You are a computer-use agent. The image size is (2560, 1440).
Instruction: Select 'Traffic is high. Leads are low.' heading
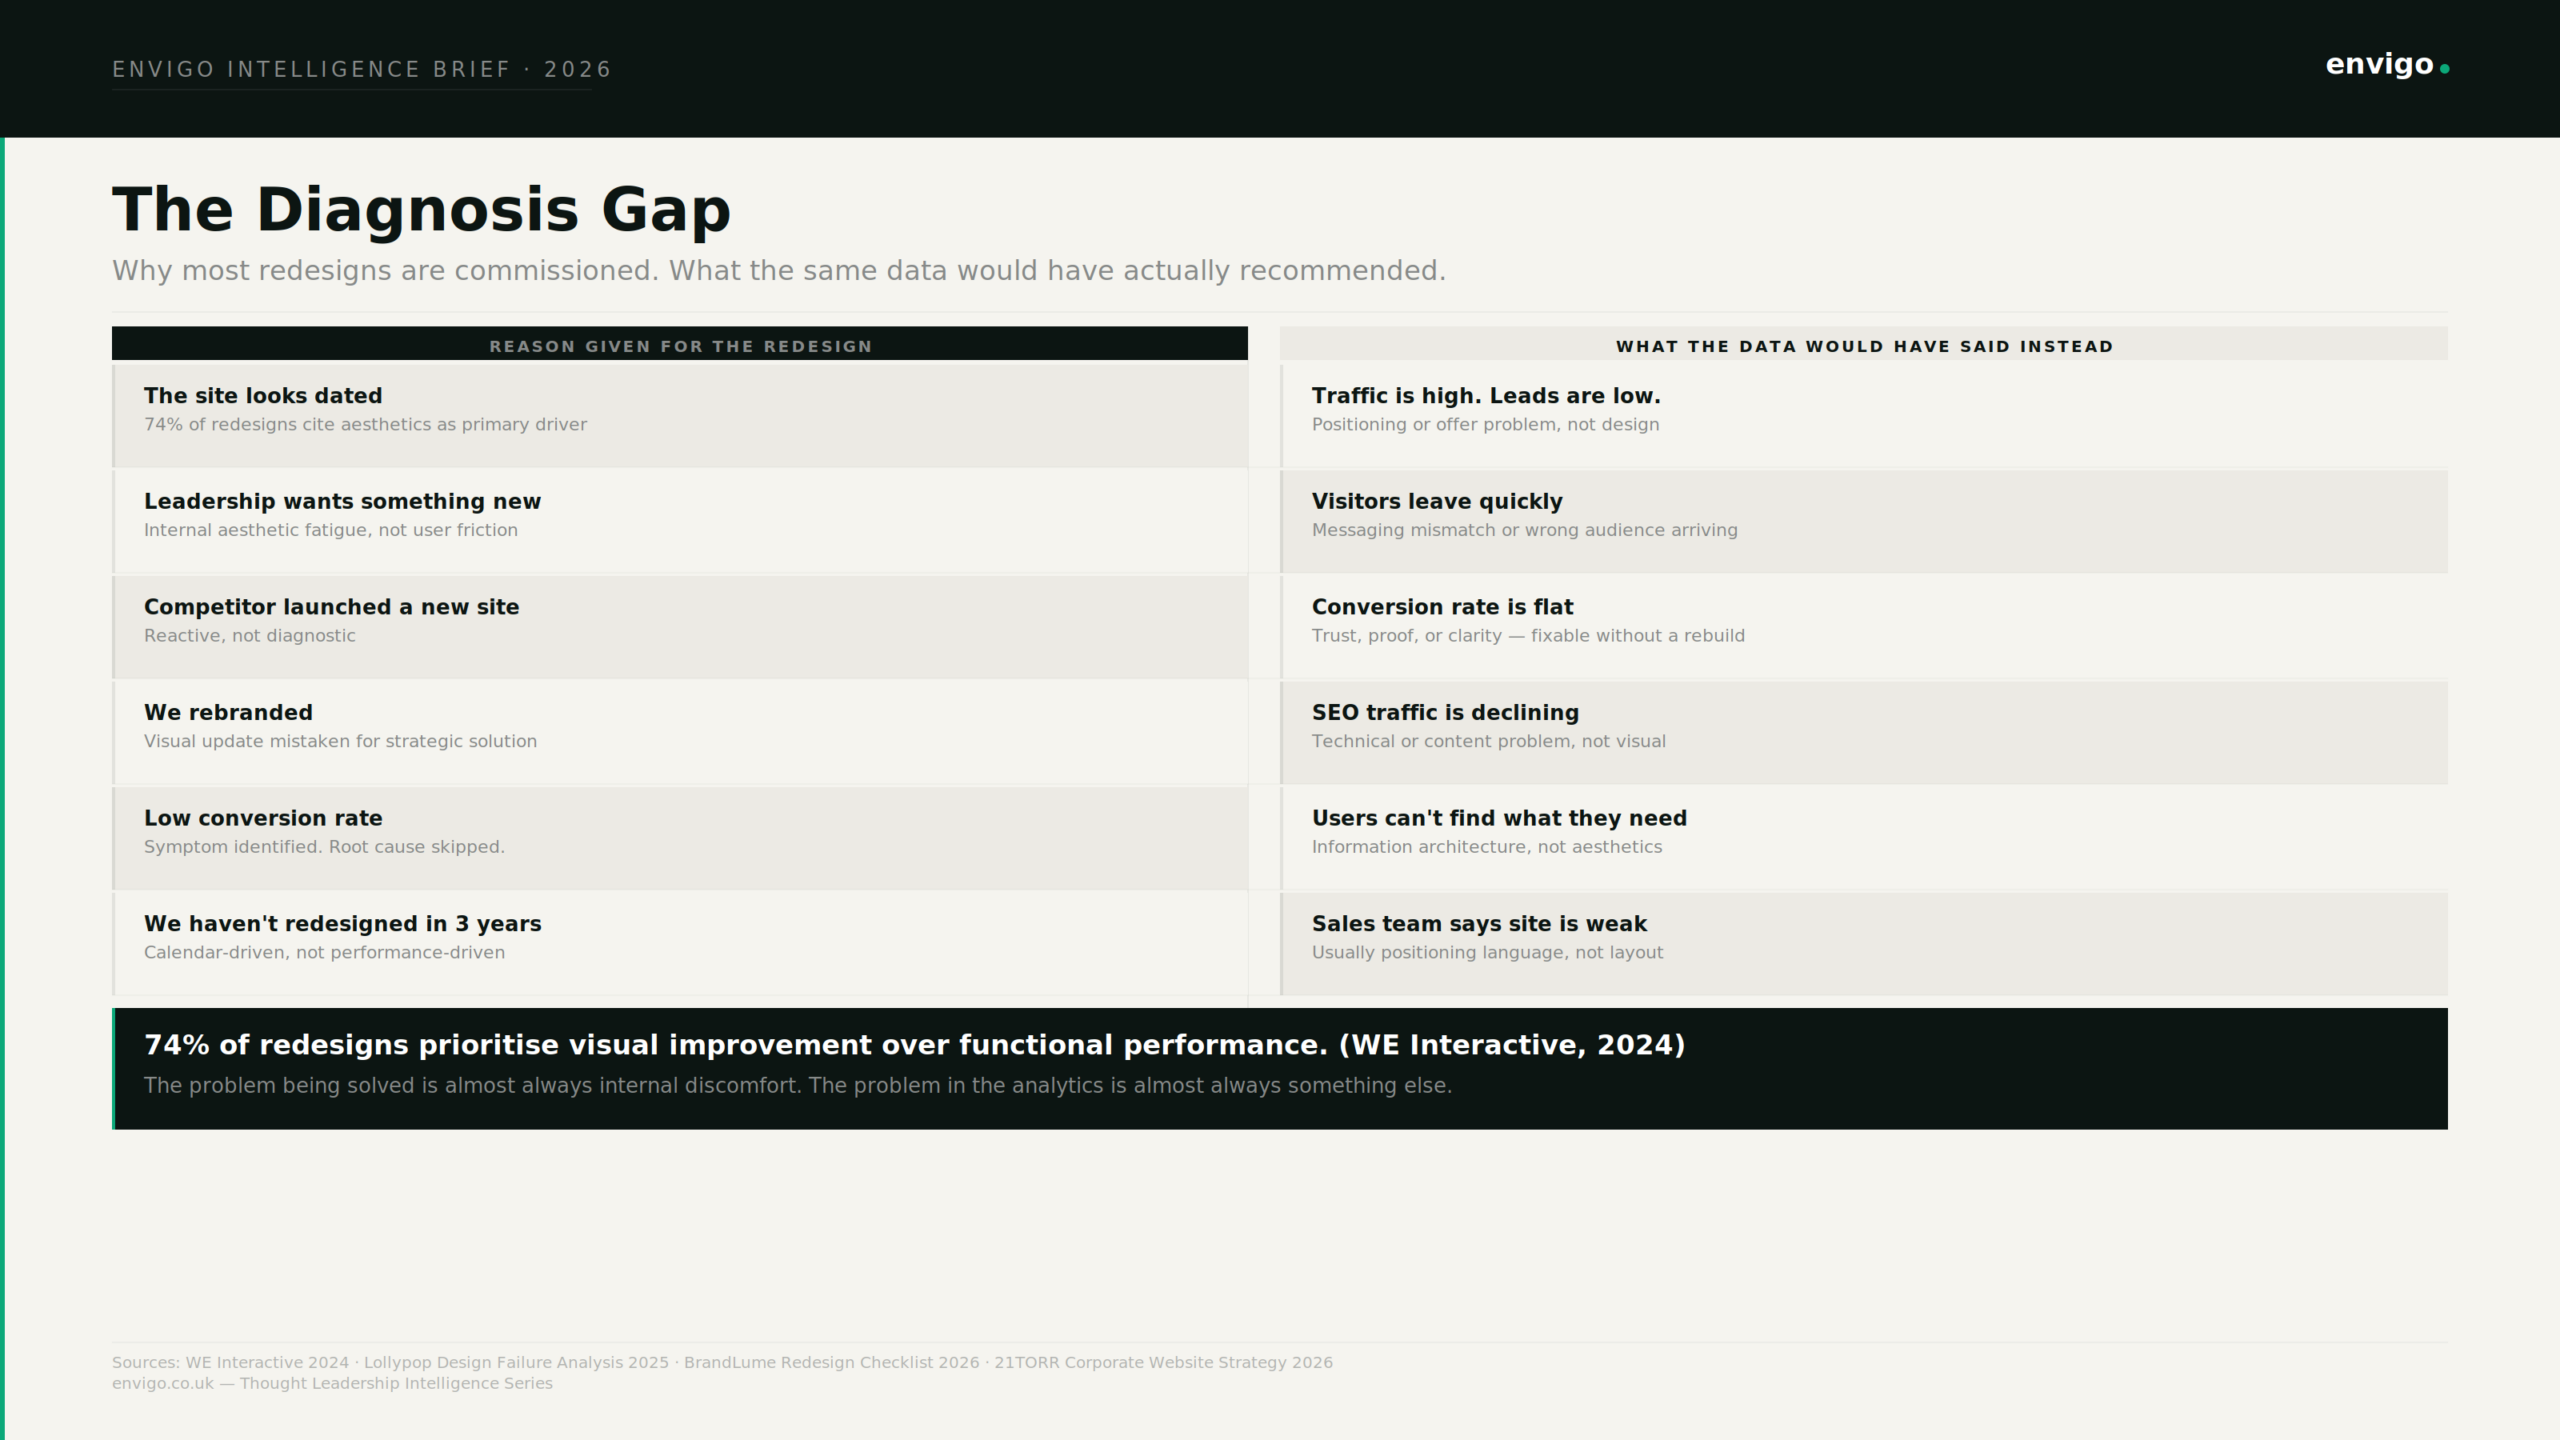[1486, 396]
